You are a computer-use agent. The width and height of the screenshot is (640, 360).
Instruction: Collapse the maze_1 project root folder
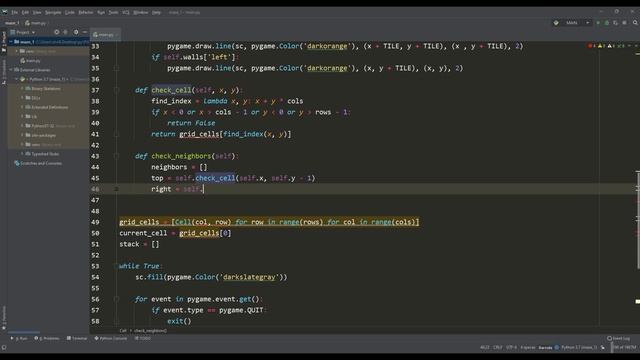pos(11,42)
